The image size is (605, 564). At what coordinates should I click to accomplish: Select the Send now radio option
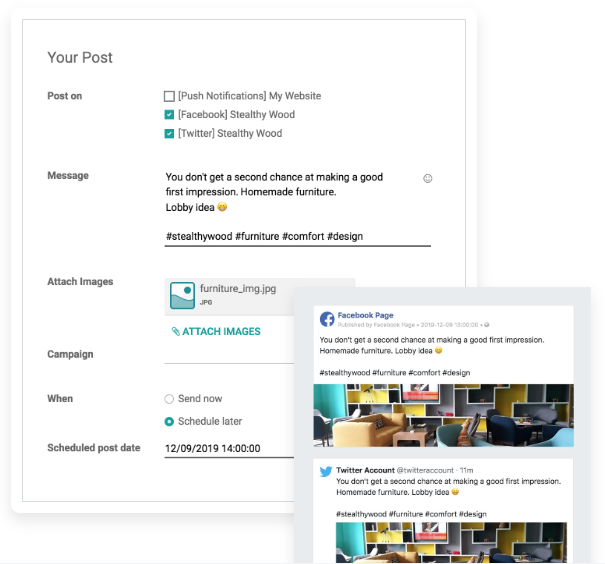pos(169,399)
